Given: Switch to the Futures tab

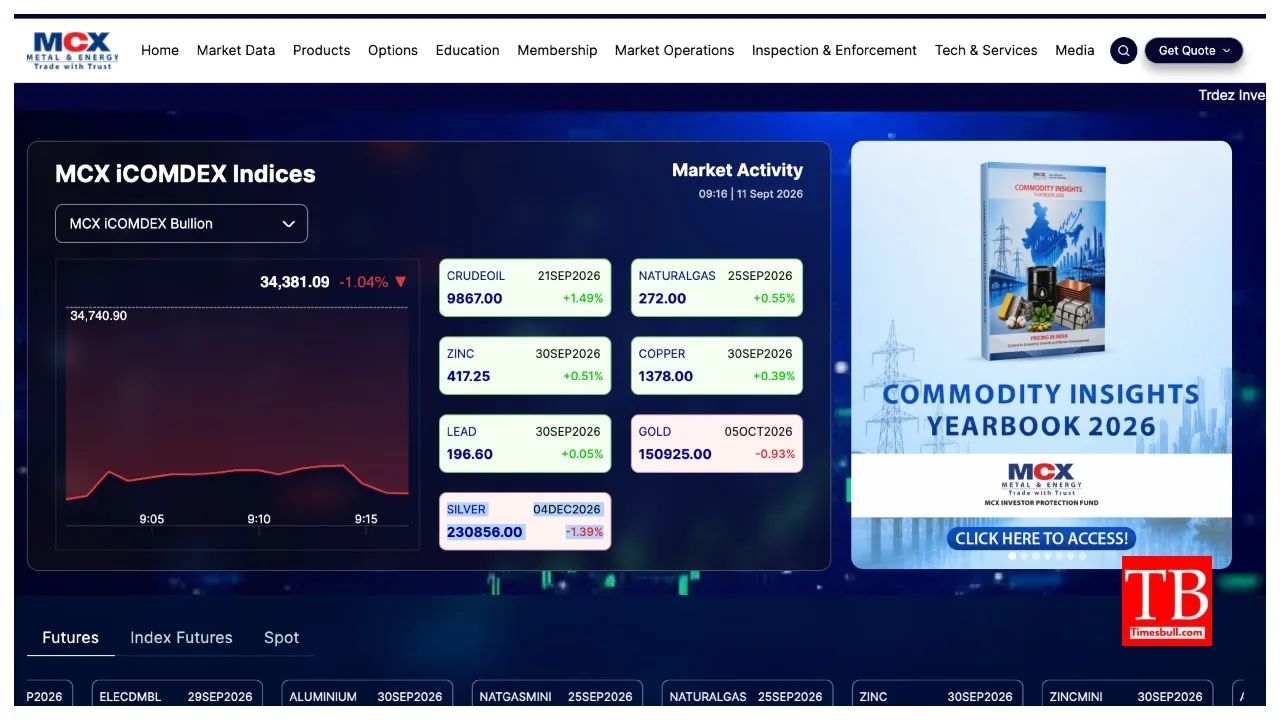Looking at the screenshot, I should 70,637.
